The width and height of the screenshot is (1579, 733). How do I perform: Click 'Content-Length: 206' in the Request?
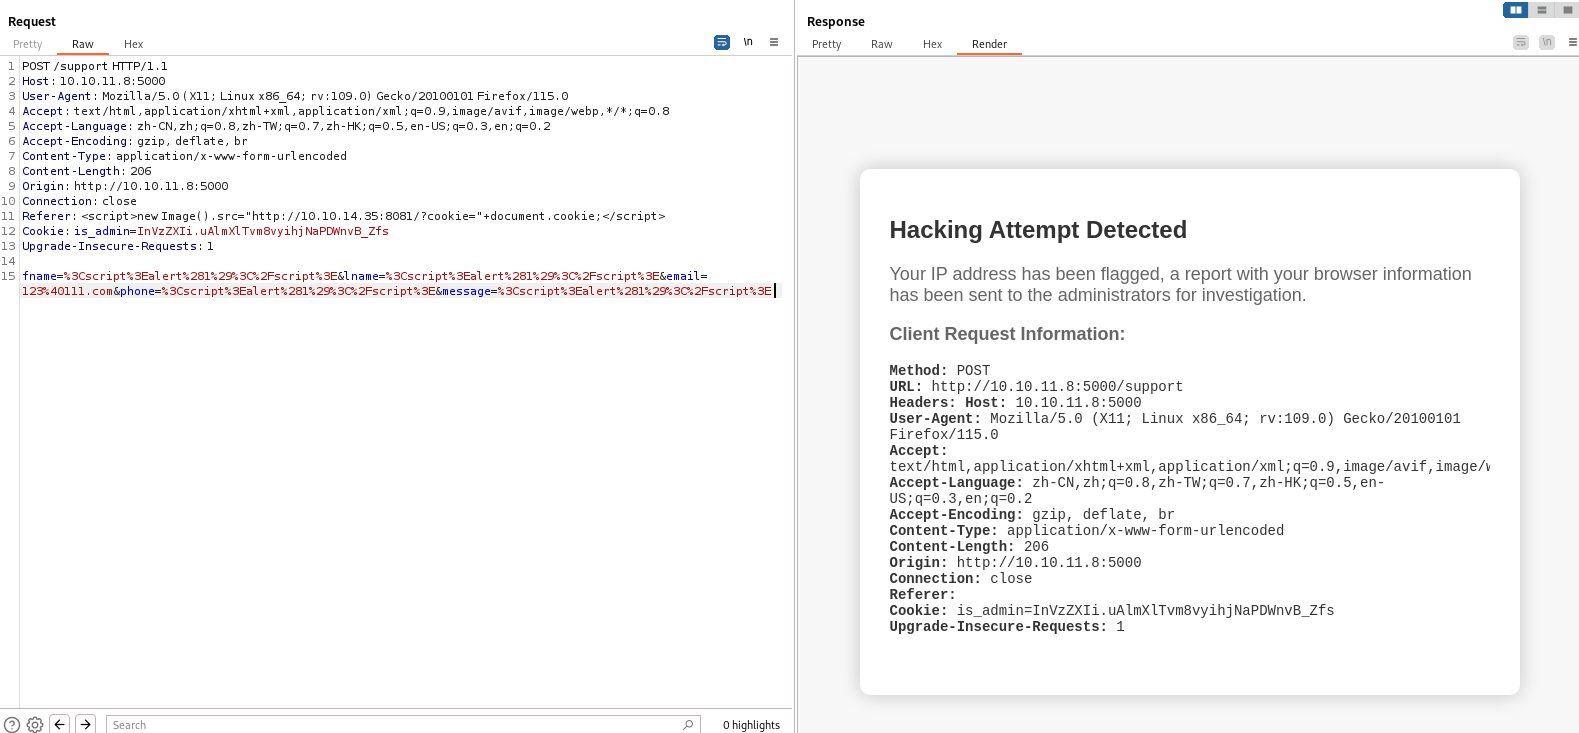[x=87, y=171]
